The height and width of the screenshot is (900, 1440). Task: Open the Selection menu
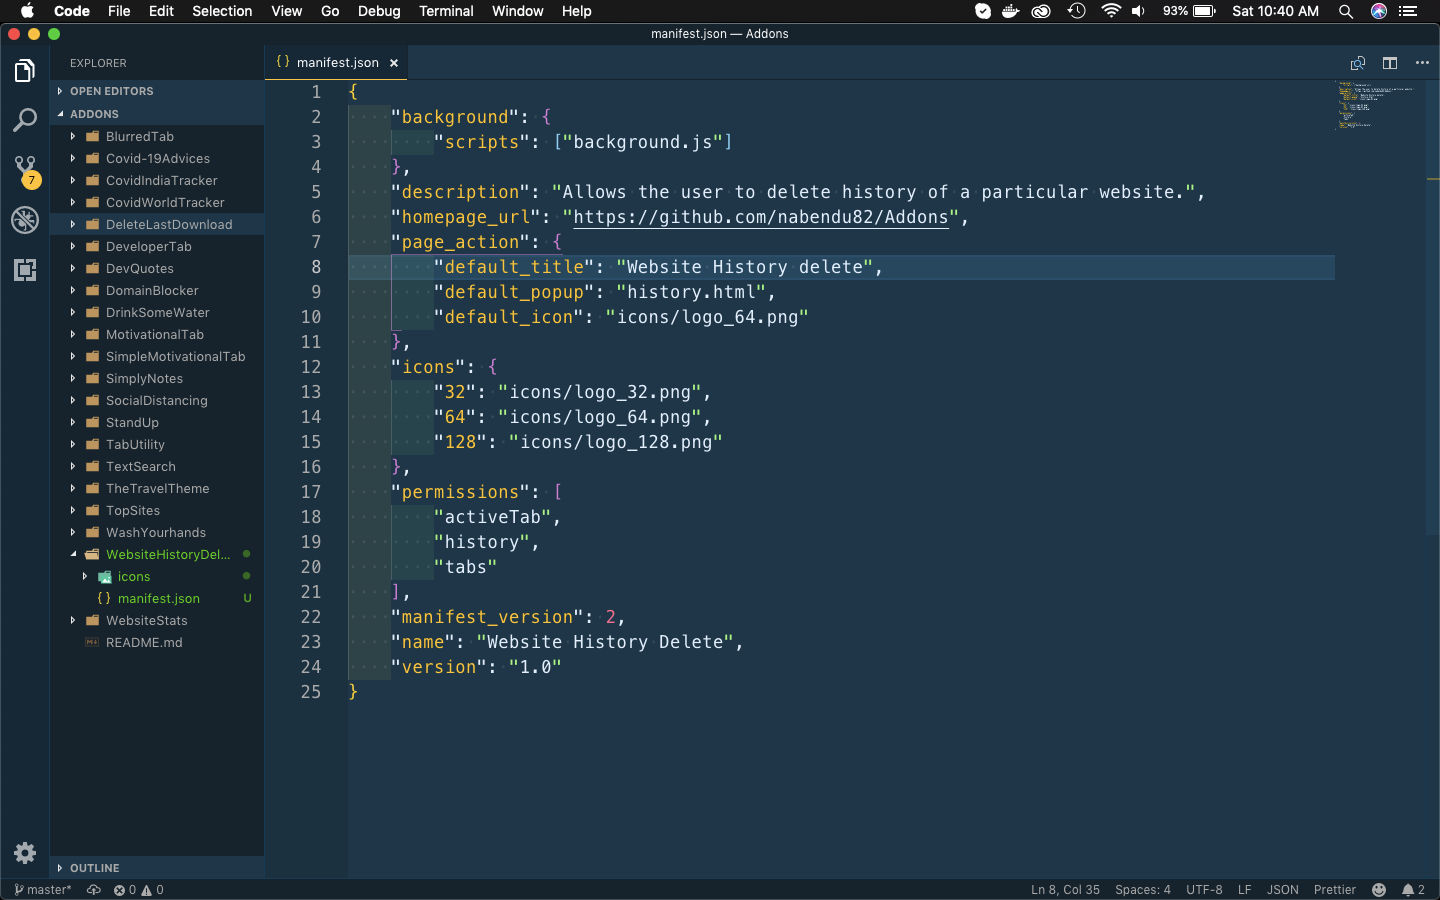pyautogui.click(x=222, y=11)
